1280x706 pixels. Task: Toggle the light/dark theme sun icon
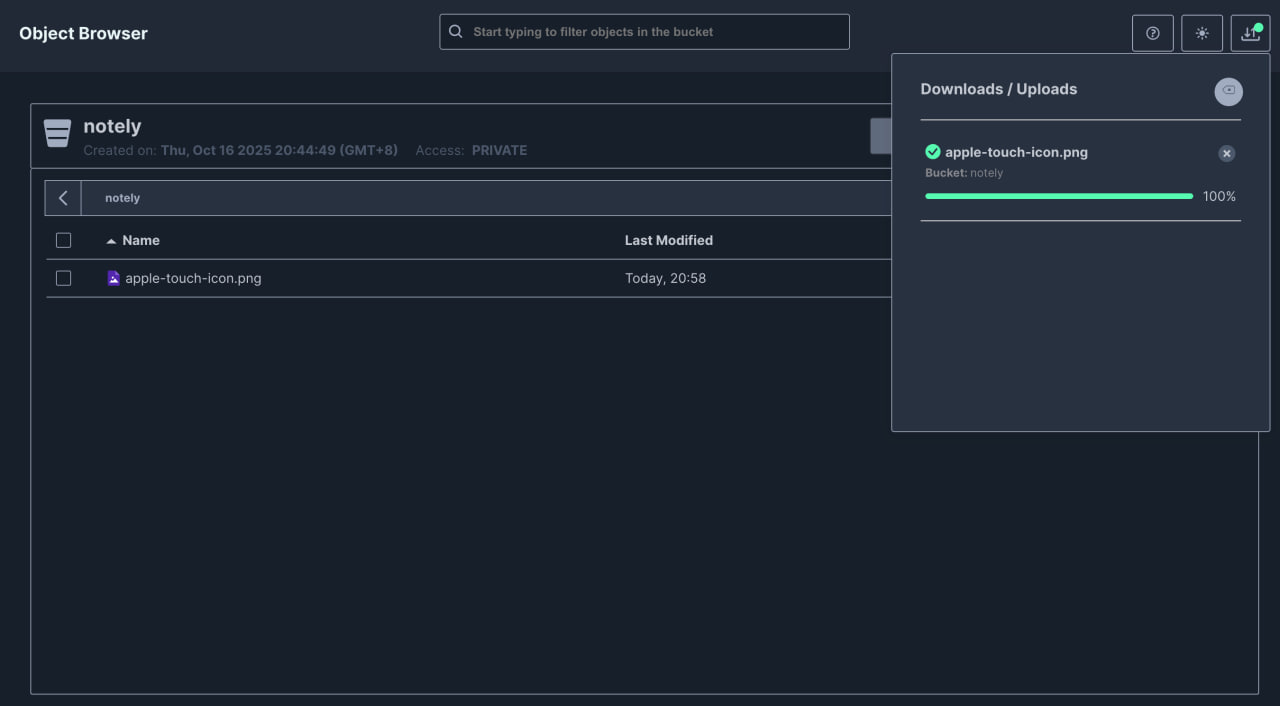pyautogui.click(x=1201, y=33)
